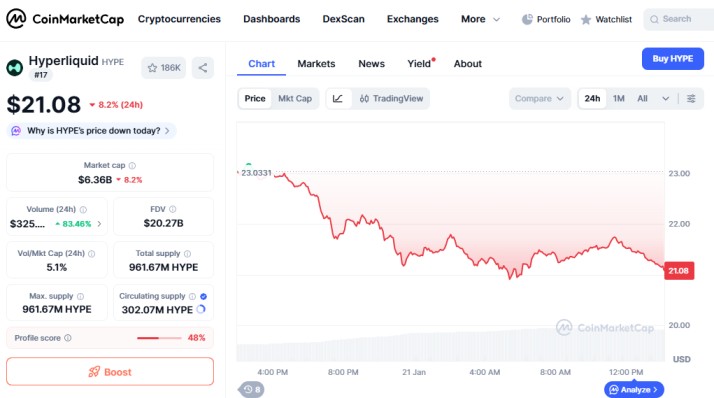Click the $20.27B FDV value
This screenshot has height=398, width=714.
pyautogui.click(x=163, y=223)
